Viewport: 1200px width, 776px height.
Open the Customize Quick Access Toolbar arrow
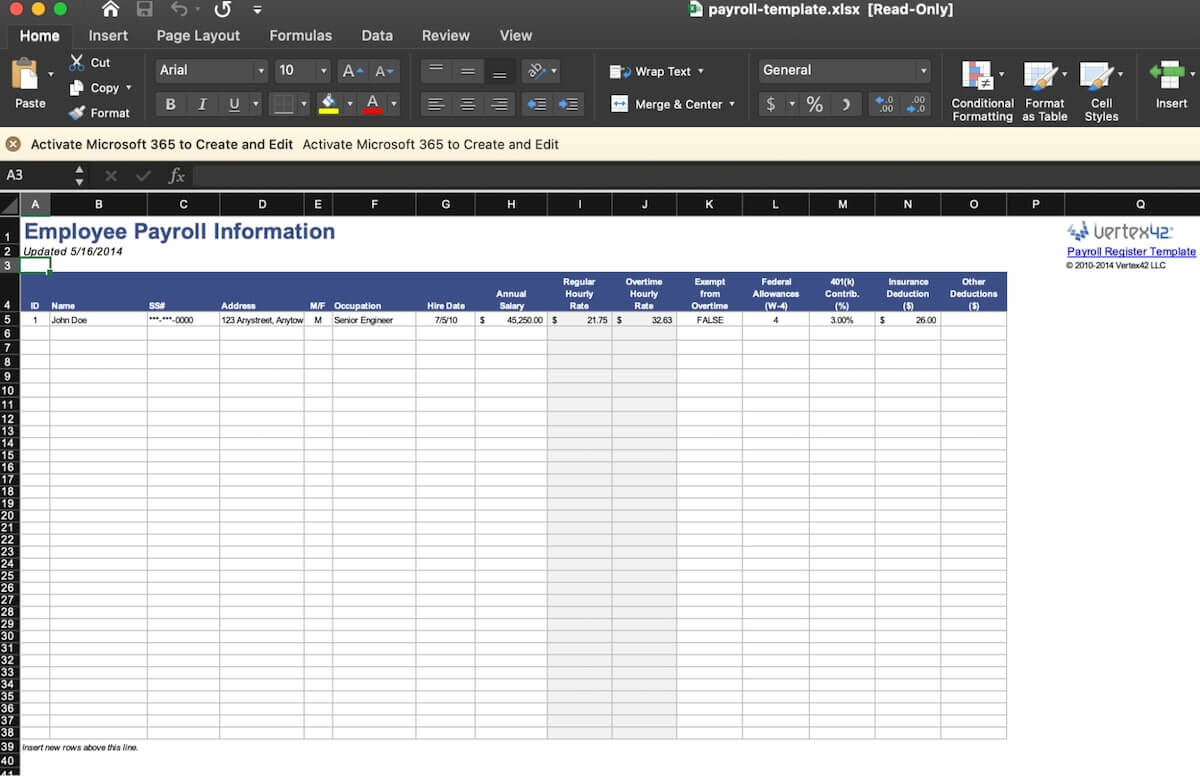point(257,10)
